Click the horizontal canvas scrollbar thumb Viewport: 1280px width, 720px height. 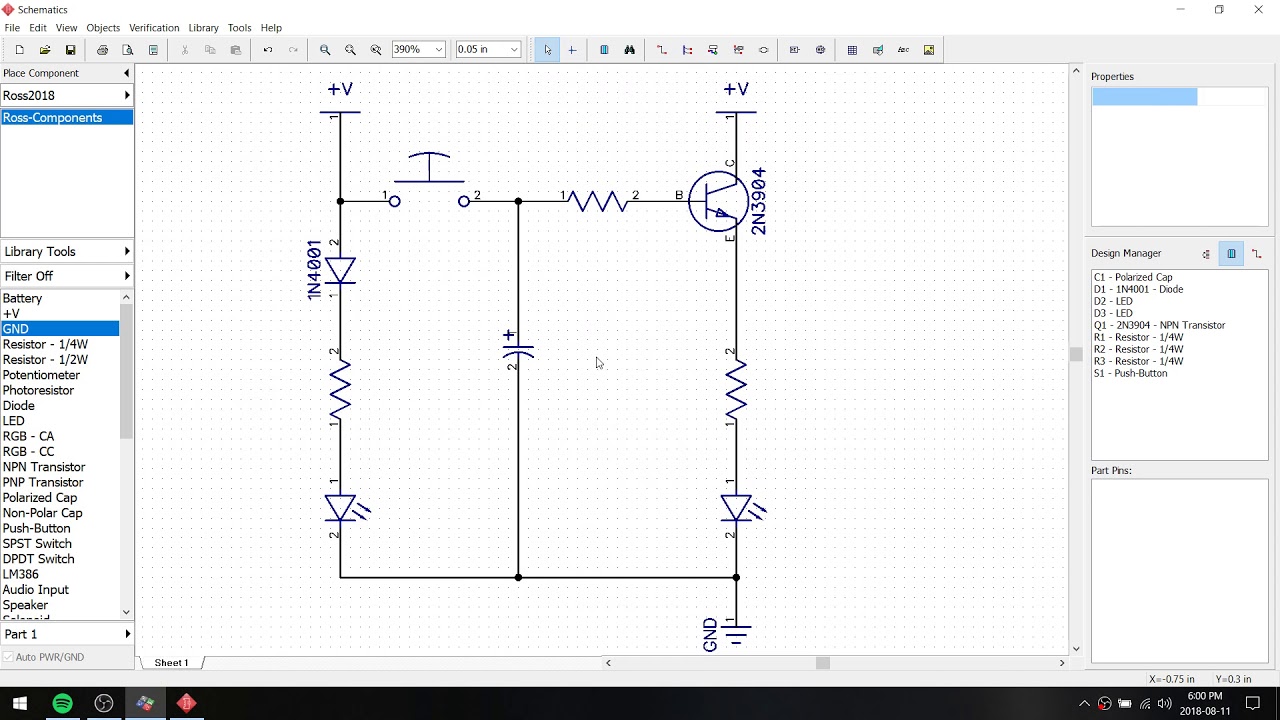pos(823,663)
